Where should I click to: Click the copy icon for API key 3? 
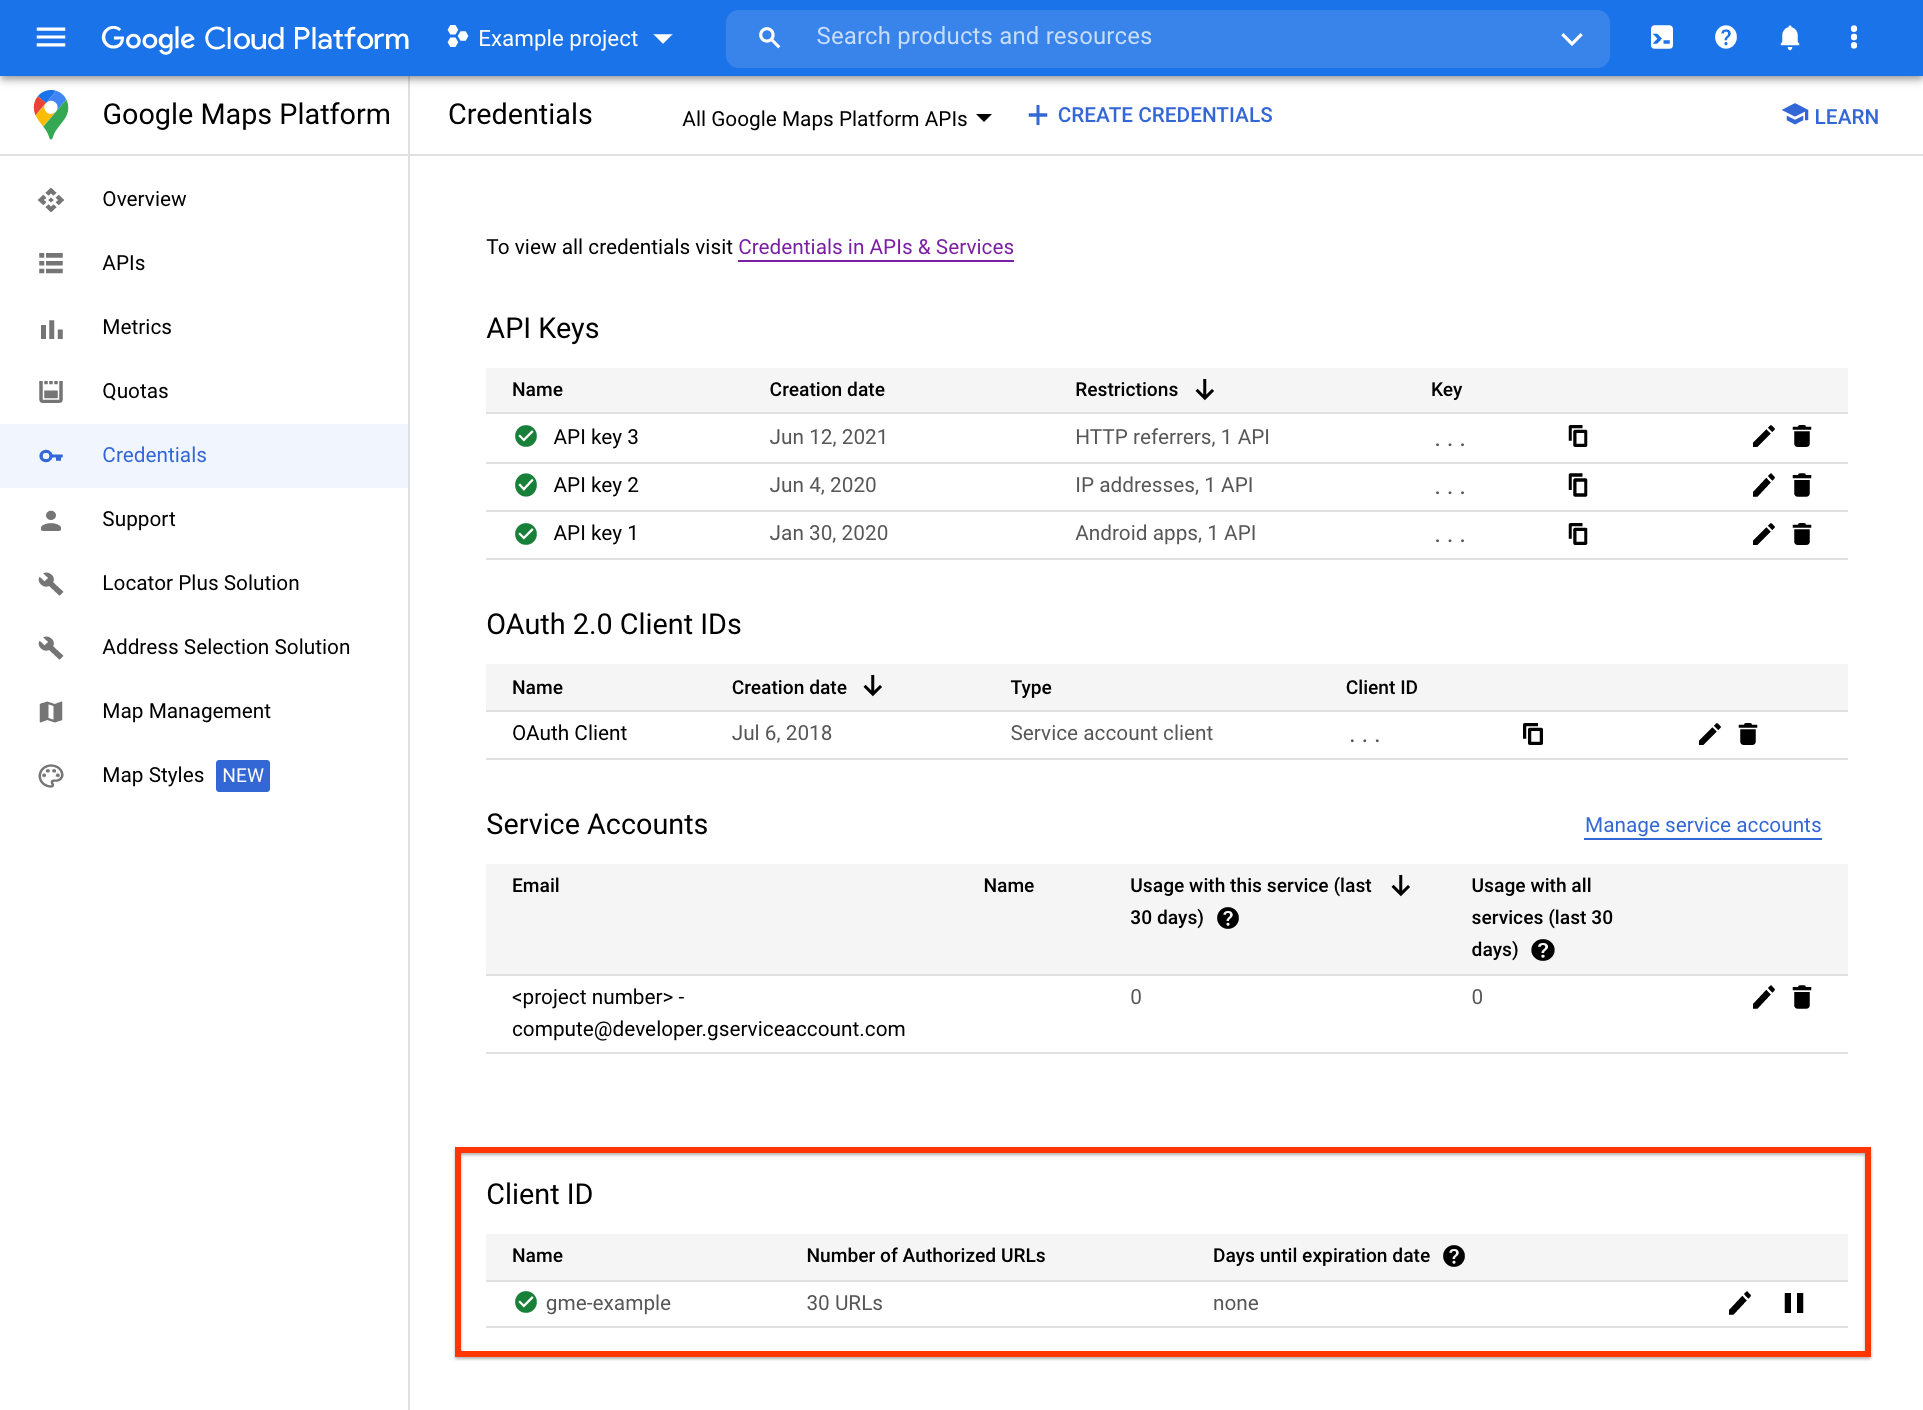click(1580, 436)
